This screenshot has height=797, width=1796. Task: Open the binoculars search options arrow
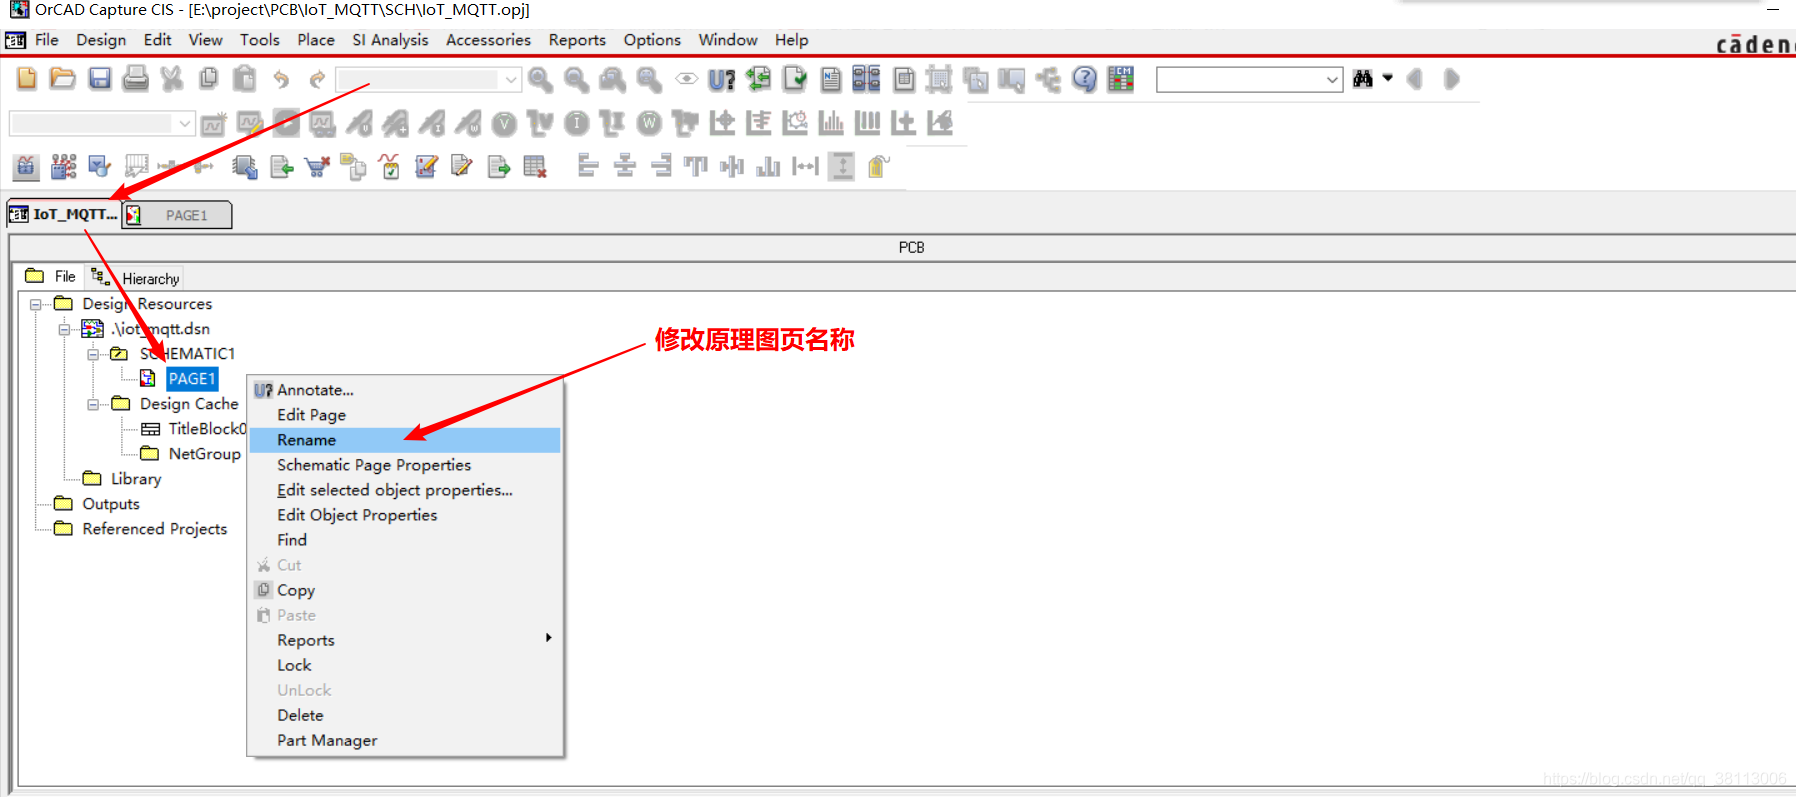pos(1388,78)
